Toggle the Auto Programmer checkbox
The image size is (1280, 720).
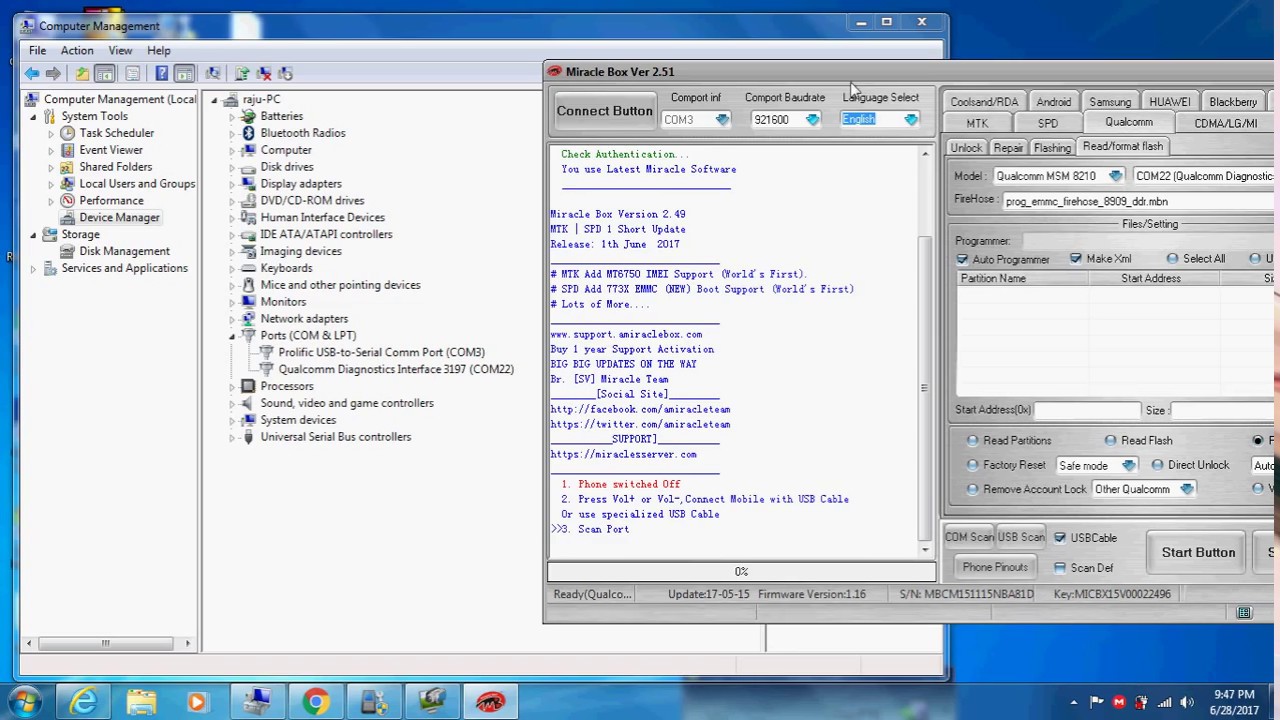tap(962, 260)
